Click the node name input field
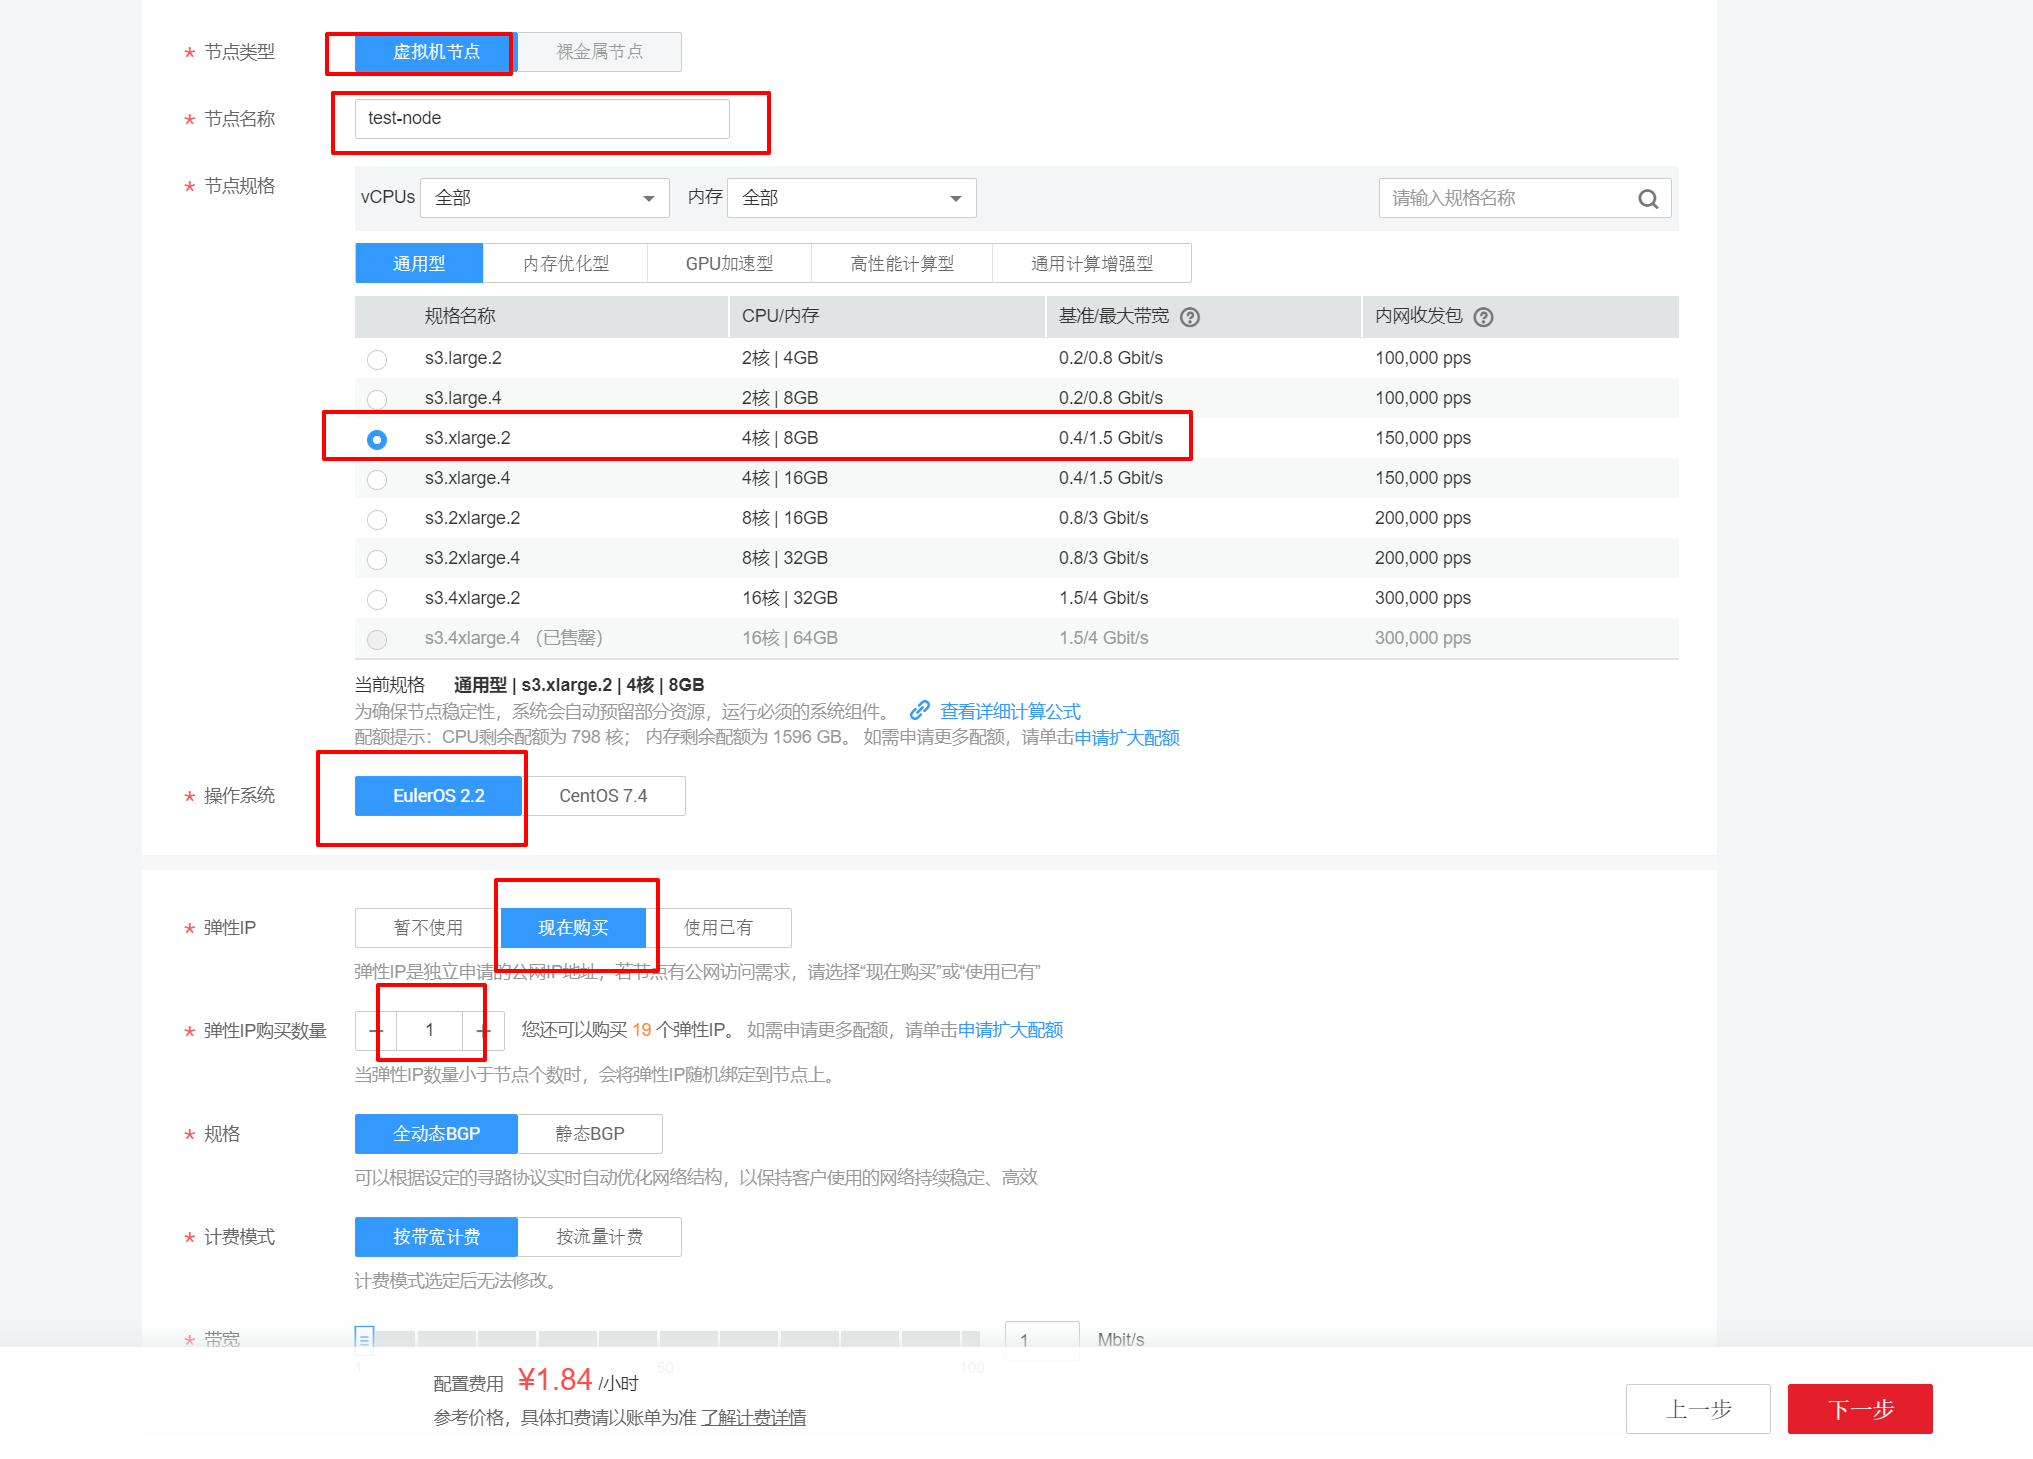2033x1459 pixels. tap(542, 119)
